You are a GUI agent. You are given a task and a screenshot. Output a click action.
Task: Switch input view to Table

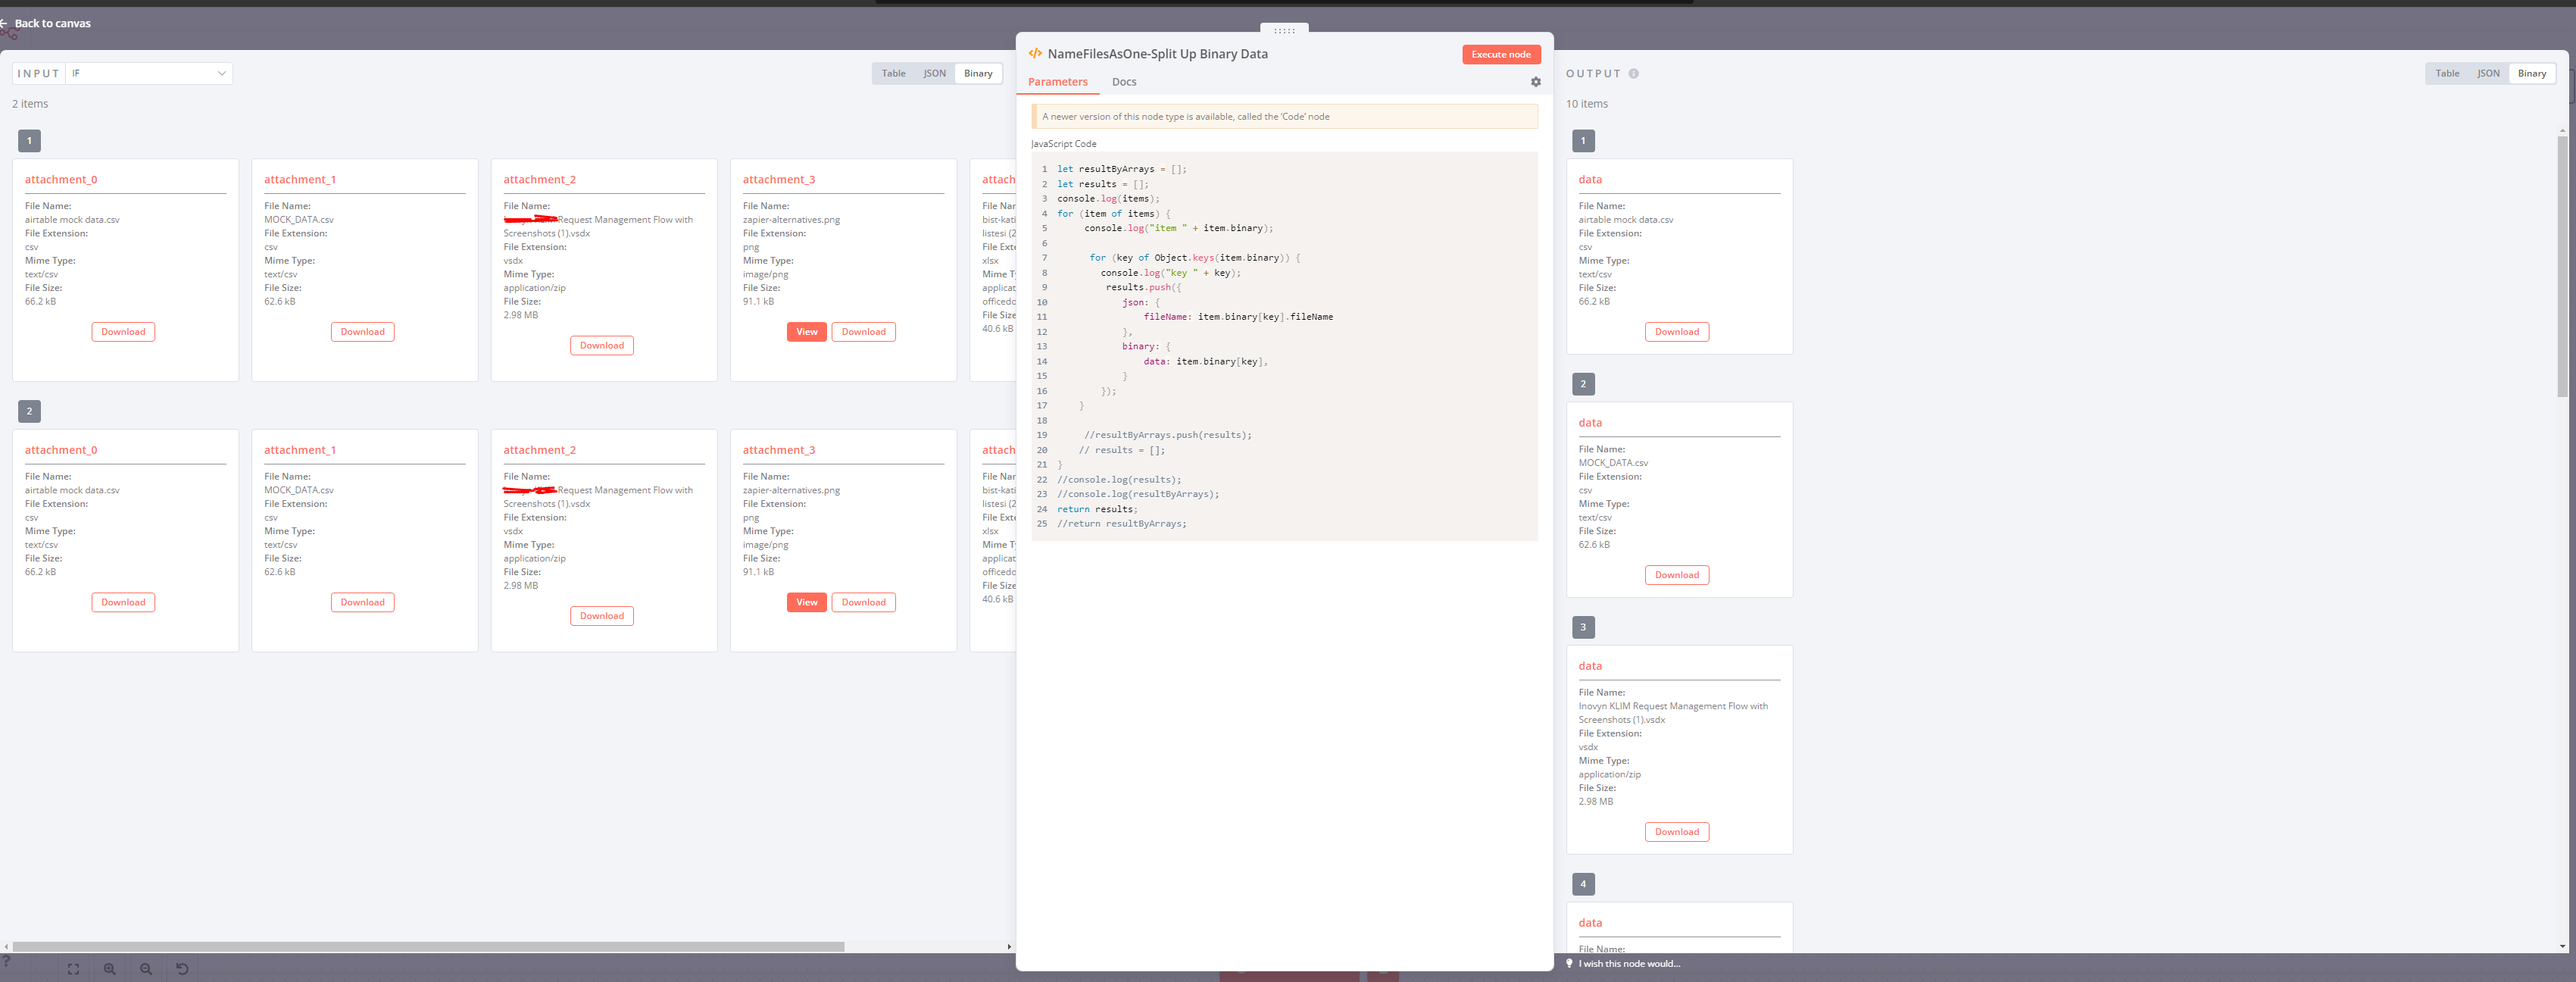(x=893, y=73)
